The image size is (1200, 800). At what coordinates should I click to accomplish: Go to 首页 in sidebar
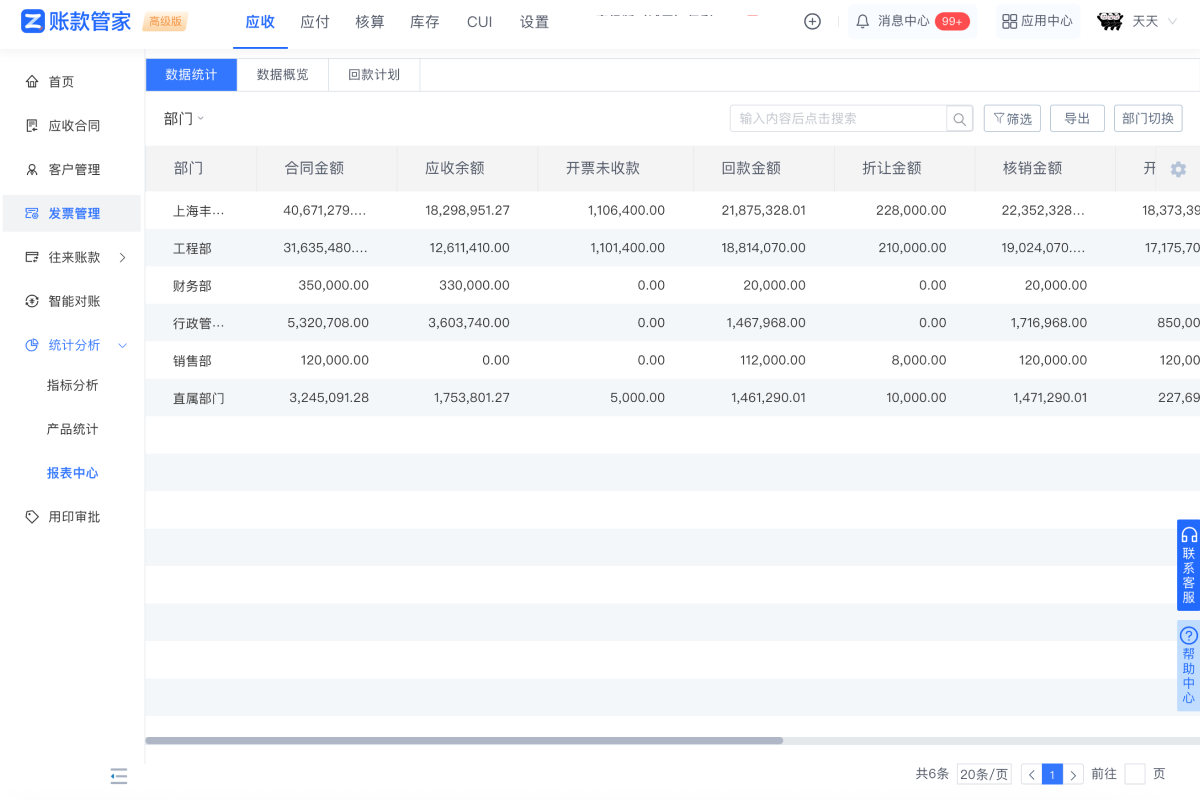62,82
